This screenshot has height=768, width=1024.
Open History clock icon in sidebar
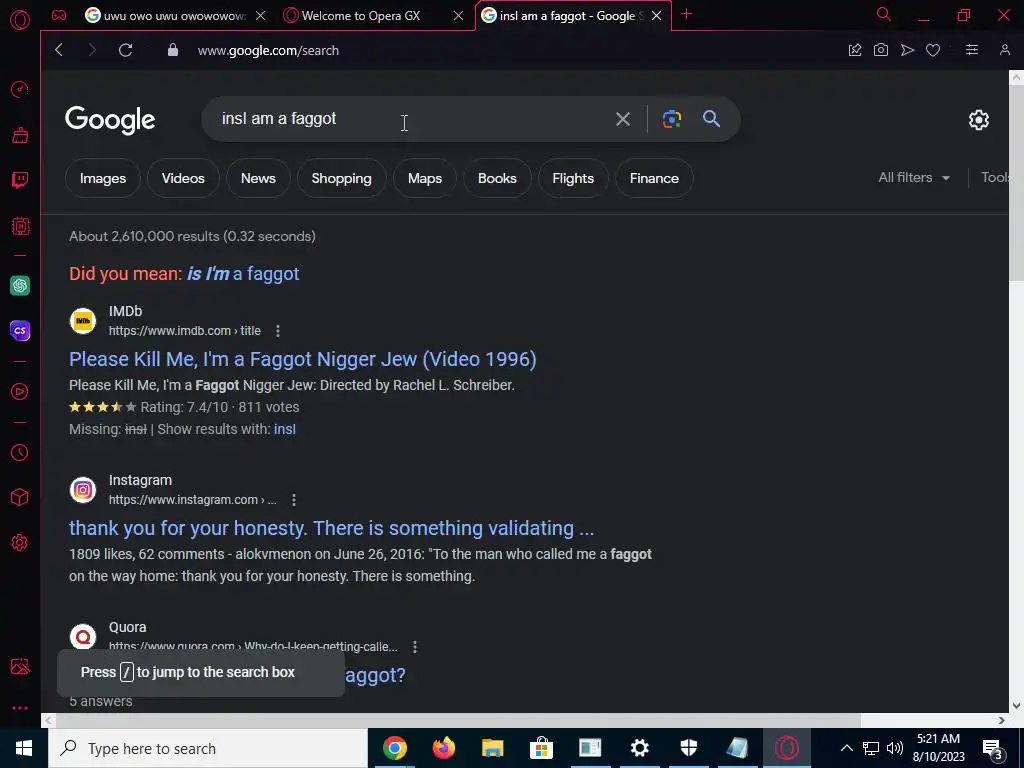pos(20,453)
